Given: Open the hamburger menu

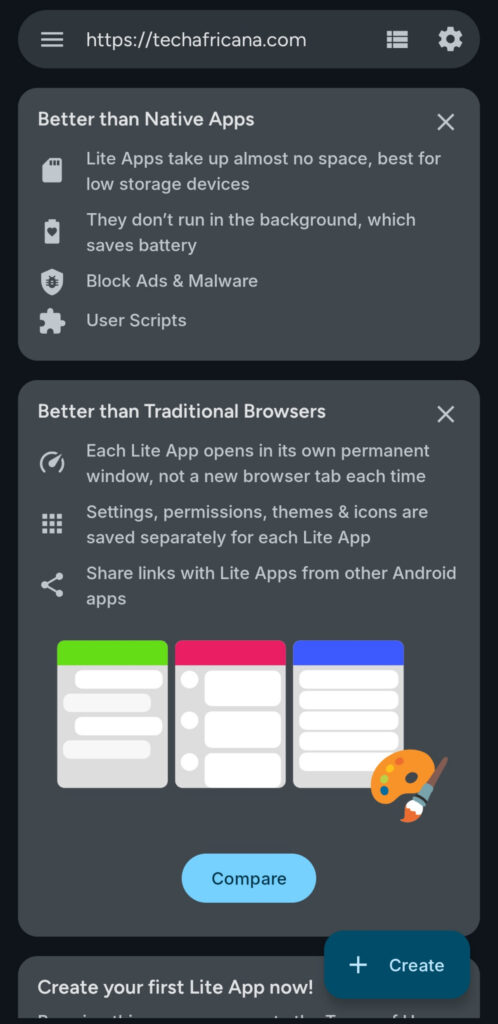Looking at the screenshot, I should pyautogui.click(x=52, y=40).
